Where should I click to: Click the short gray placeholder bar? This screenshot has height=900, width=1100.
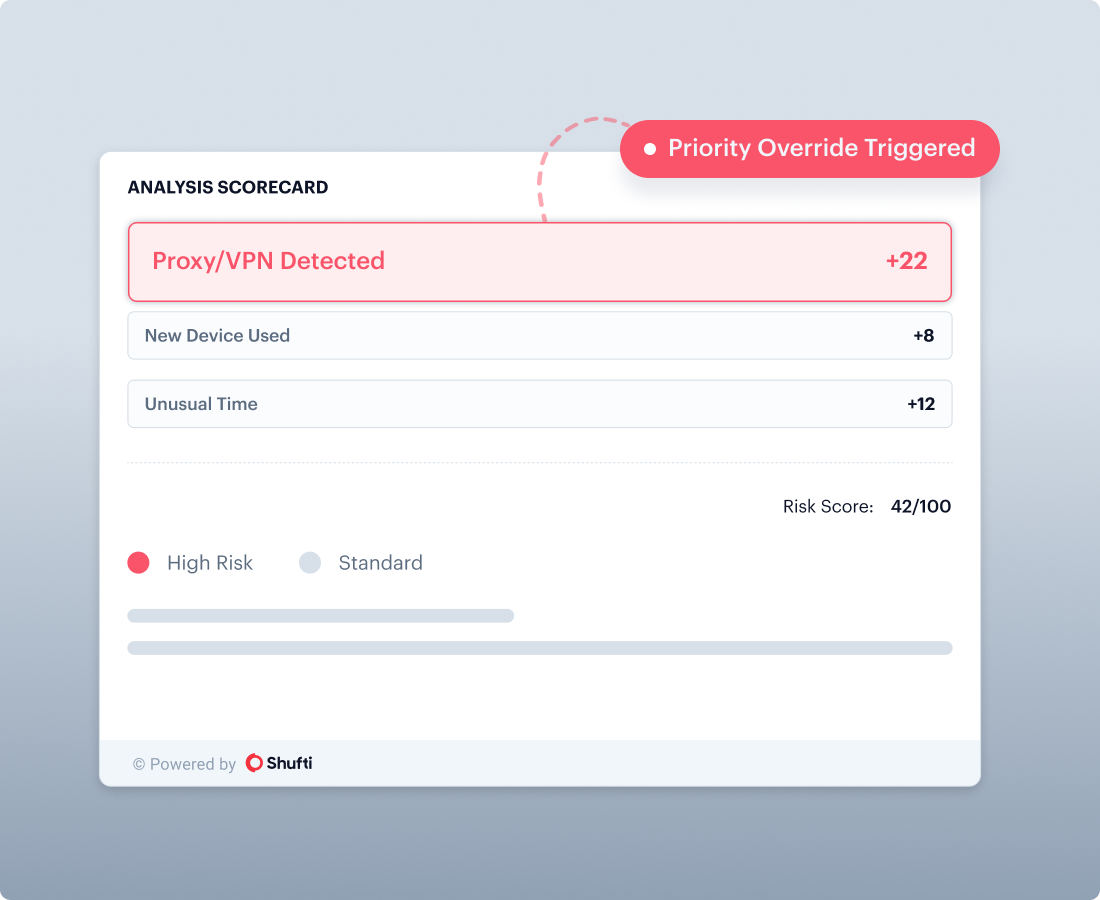(x=320, y=616)
